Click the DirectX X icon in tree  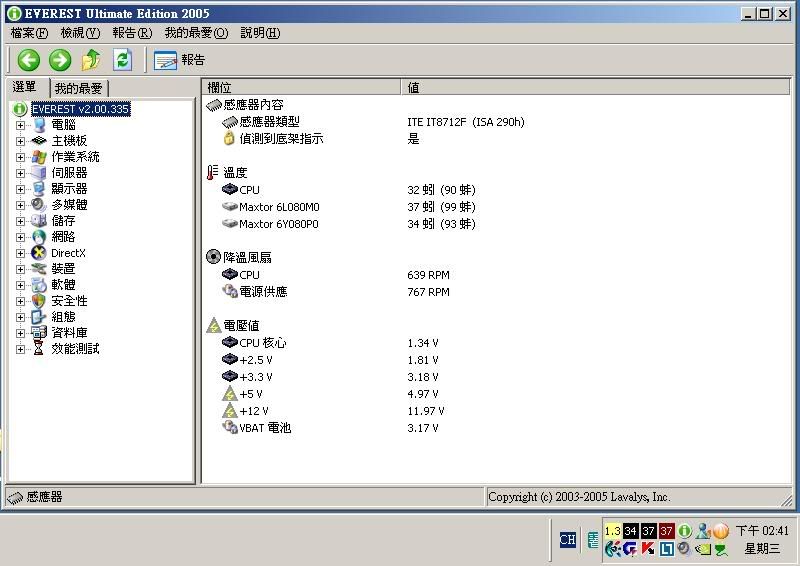(x=39, y=253)
